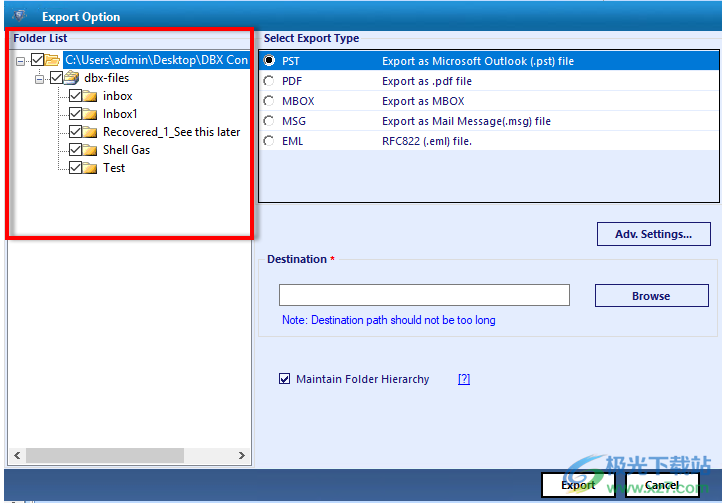Select the MBOX export radio button
Viewport: 722px width, 504px height.
269,100
